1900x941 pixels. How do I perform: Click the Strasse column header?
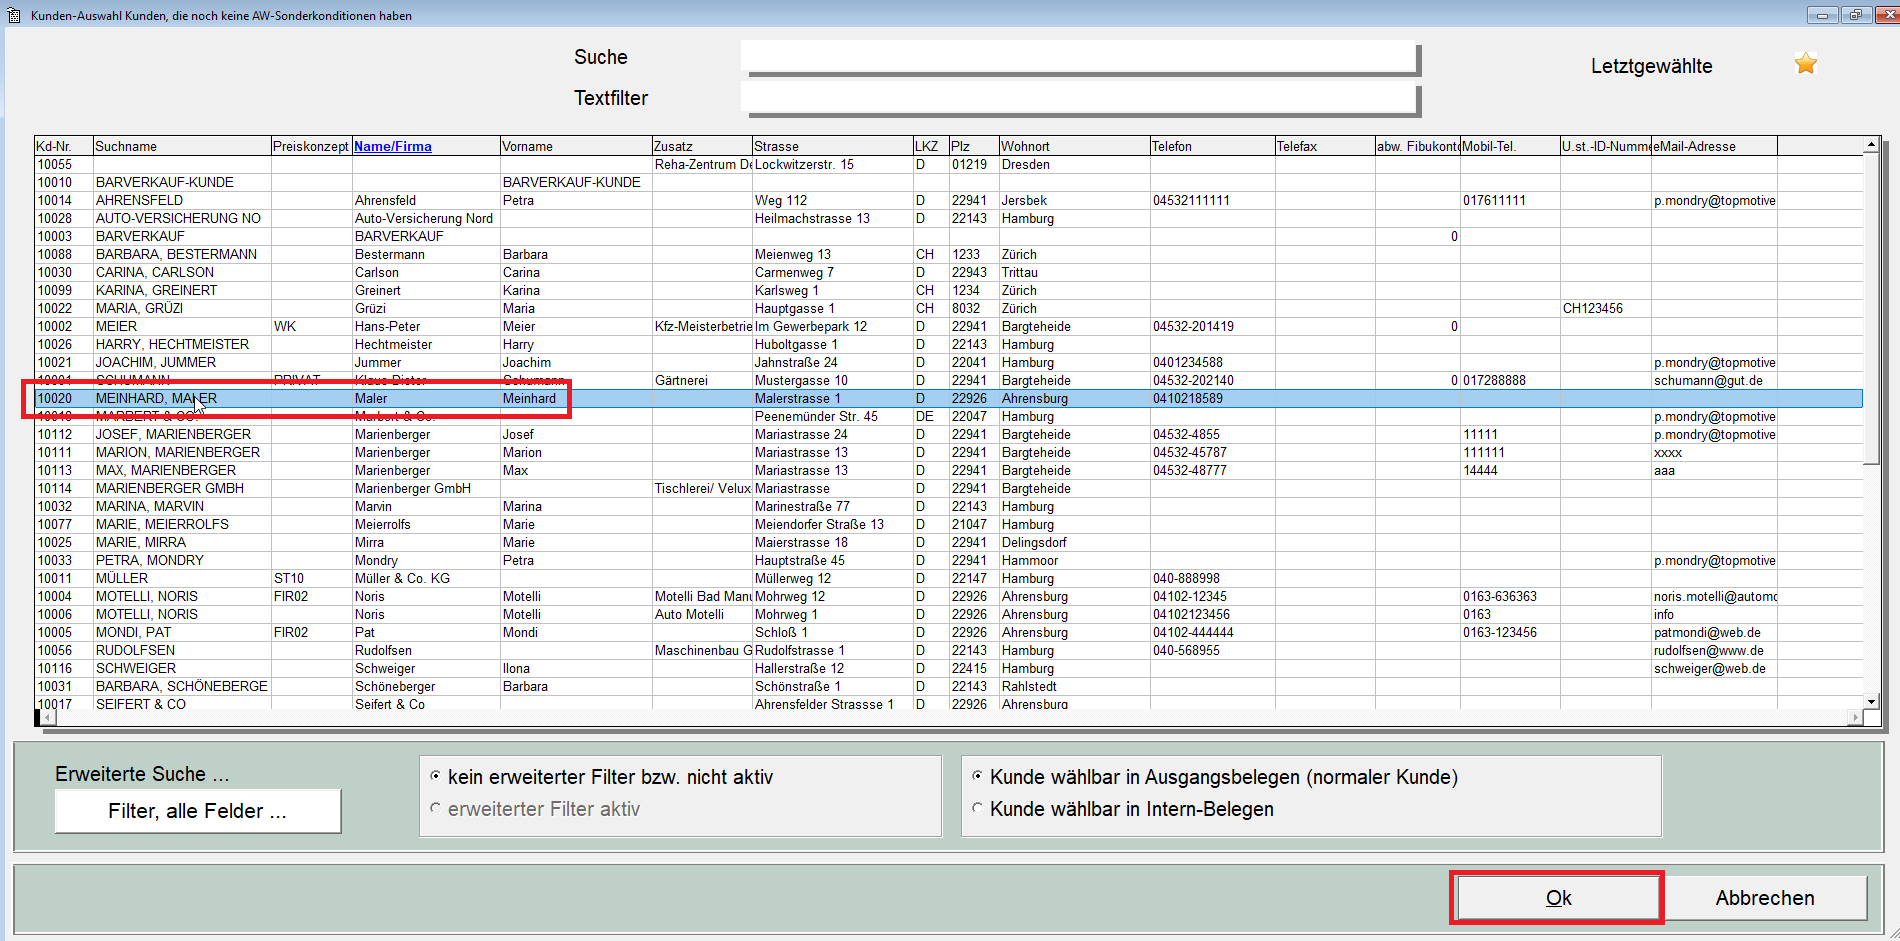point(832,146)
